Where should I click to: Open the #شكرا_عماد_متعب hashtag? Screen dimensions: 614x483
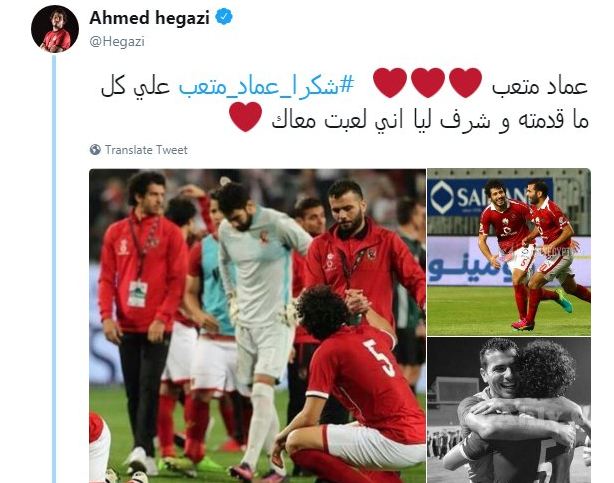pos(266,85)
